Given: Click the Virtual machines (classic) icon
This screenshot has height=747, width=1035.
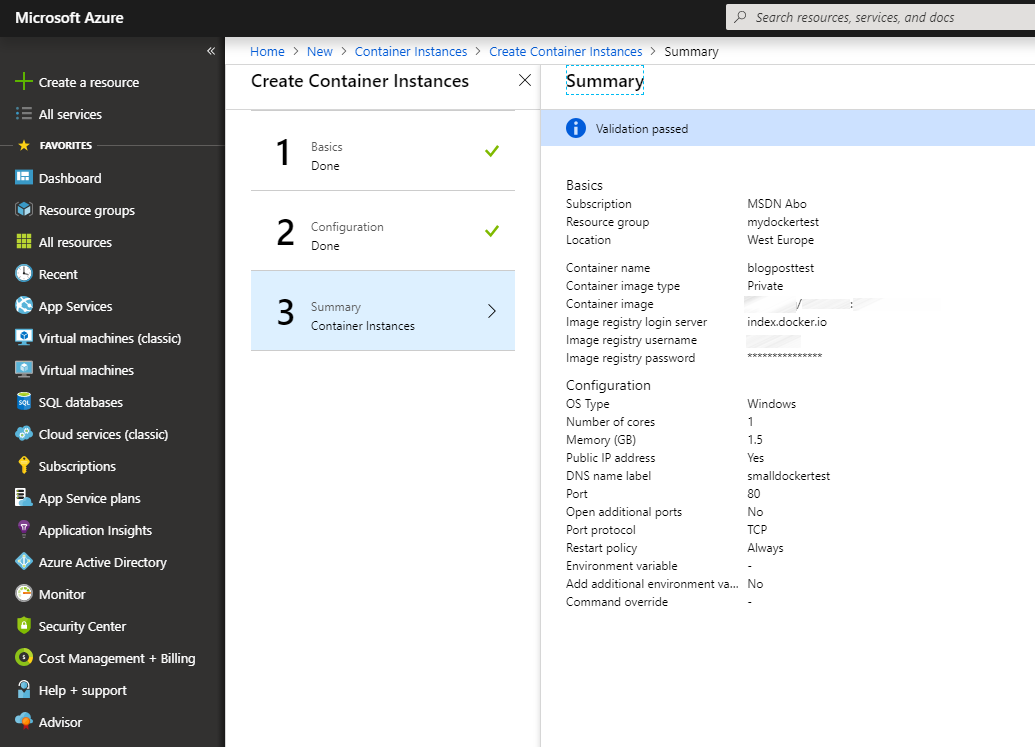Looking at the screenshot, I should 24,337.
